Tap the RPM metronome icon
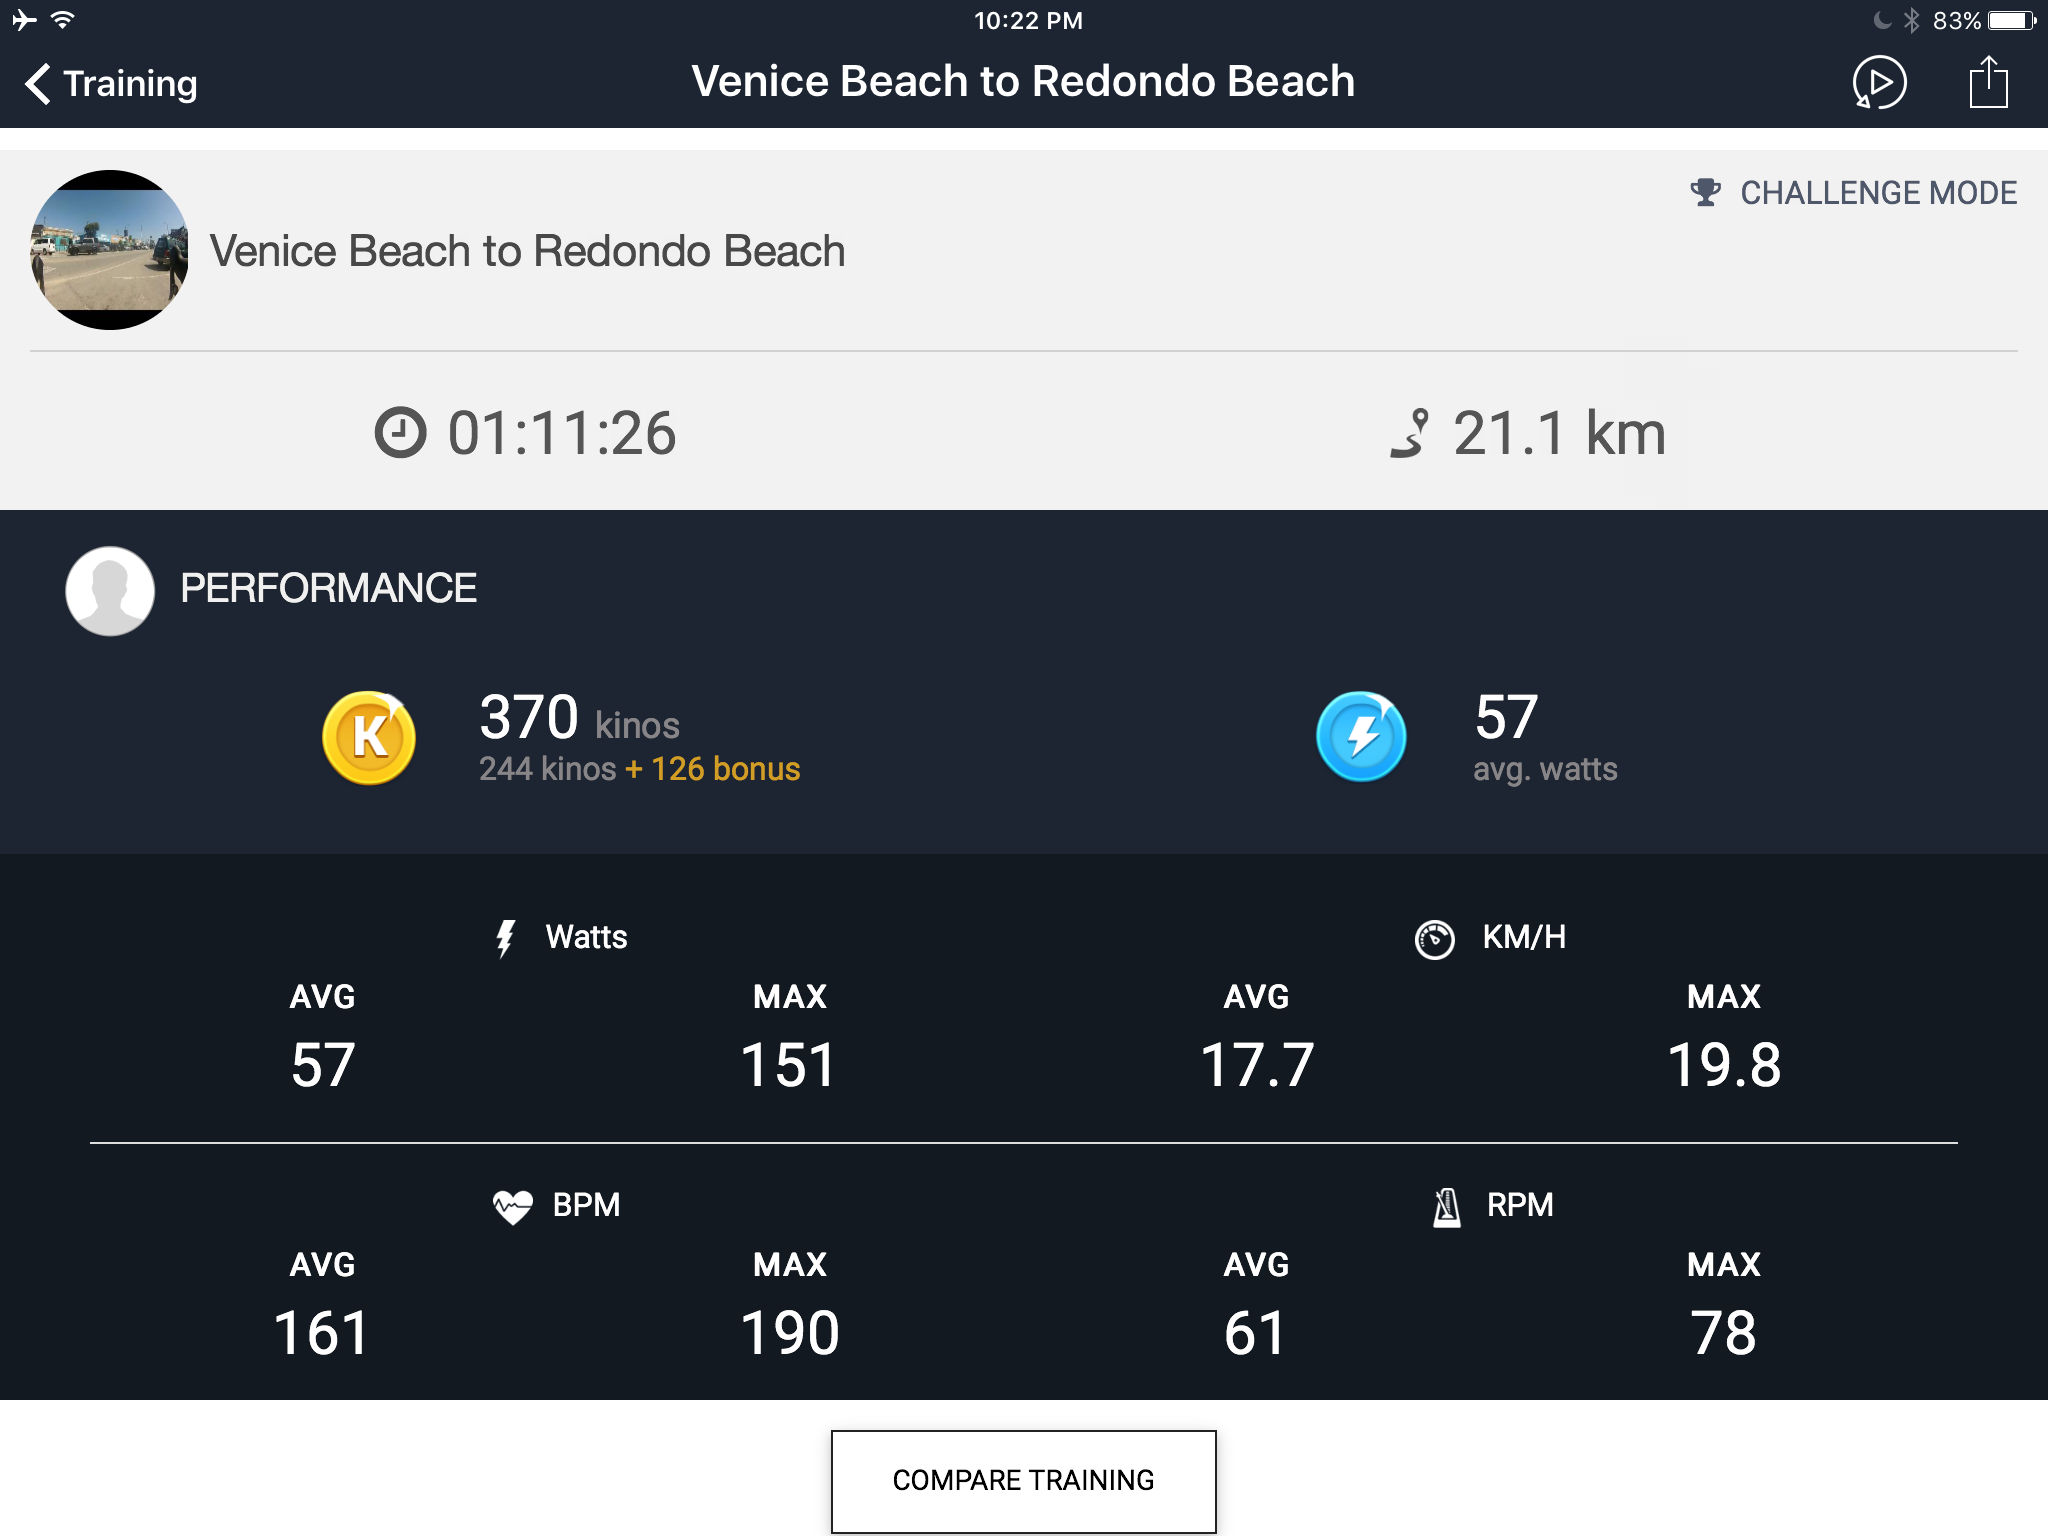 [x=1446, y=1207]
